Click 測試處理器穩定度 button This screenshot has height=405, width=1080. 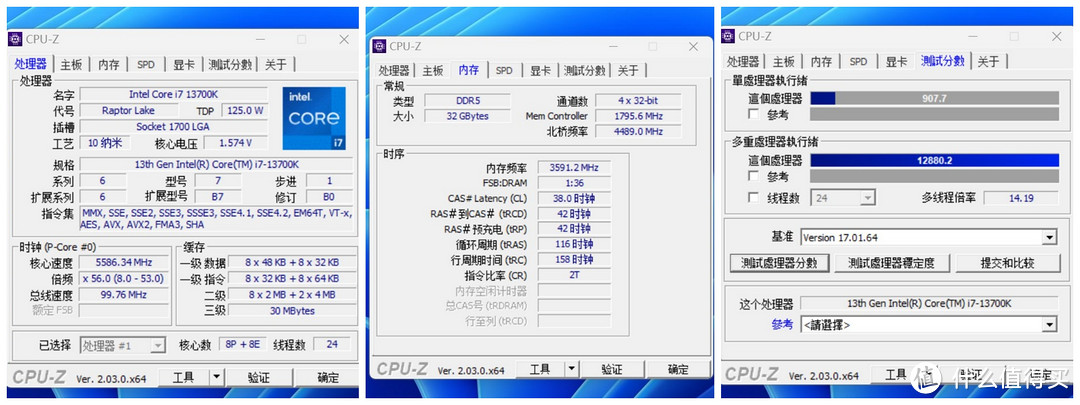click(x=891, y=263)
